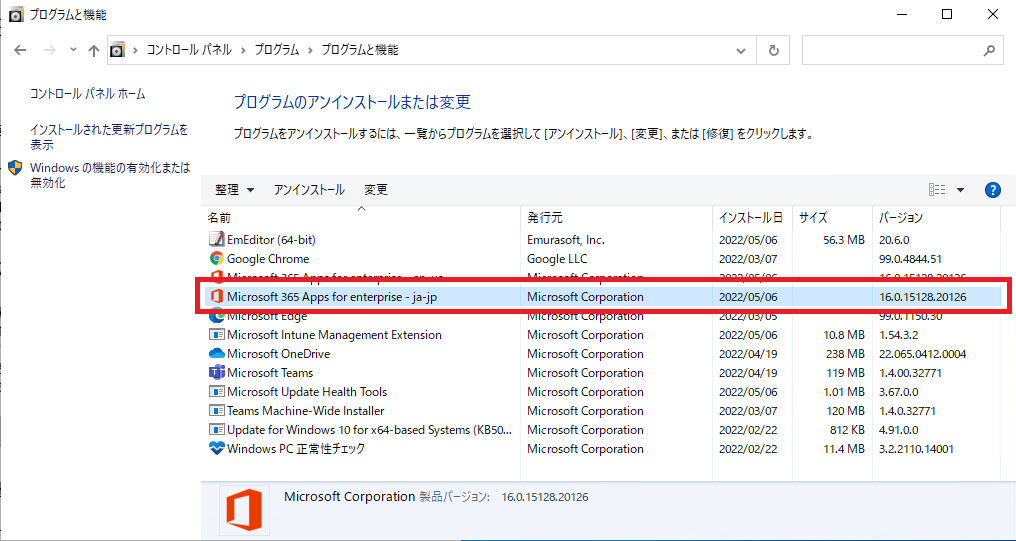1016x541 pixels.
Task: Click the アンインストール toolbar button
Action: [x=309, y=190]
